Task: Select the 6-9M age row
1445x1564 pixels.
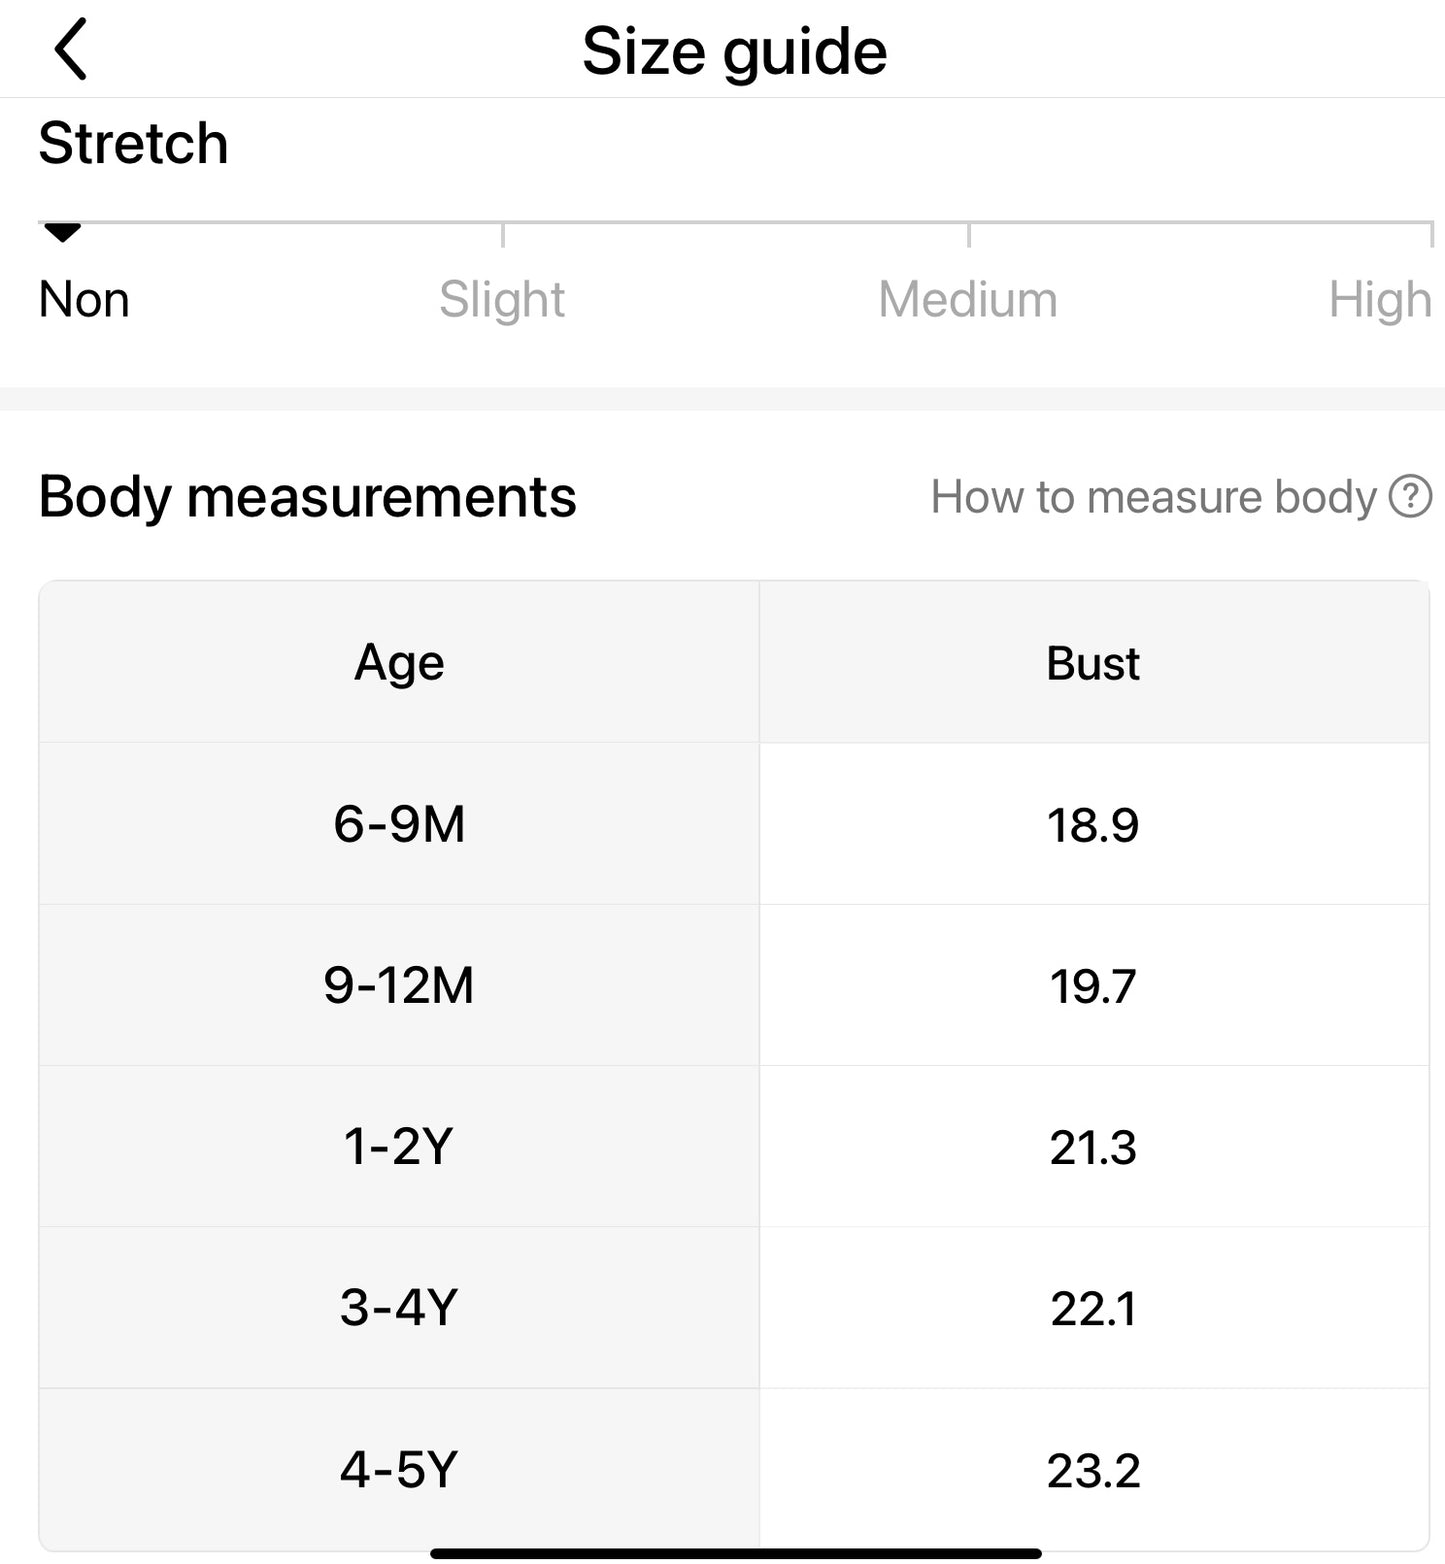Action: point(399,824)
